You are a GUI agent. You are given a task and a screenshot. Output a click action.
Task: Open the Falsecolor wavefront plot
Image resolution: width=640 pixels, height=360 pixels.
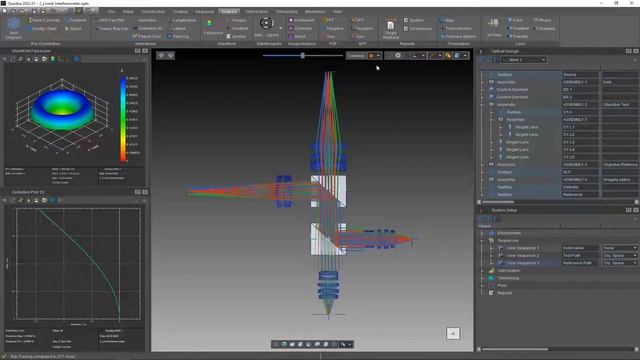click(213, 27)
